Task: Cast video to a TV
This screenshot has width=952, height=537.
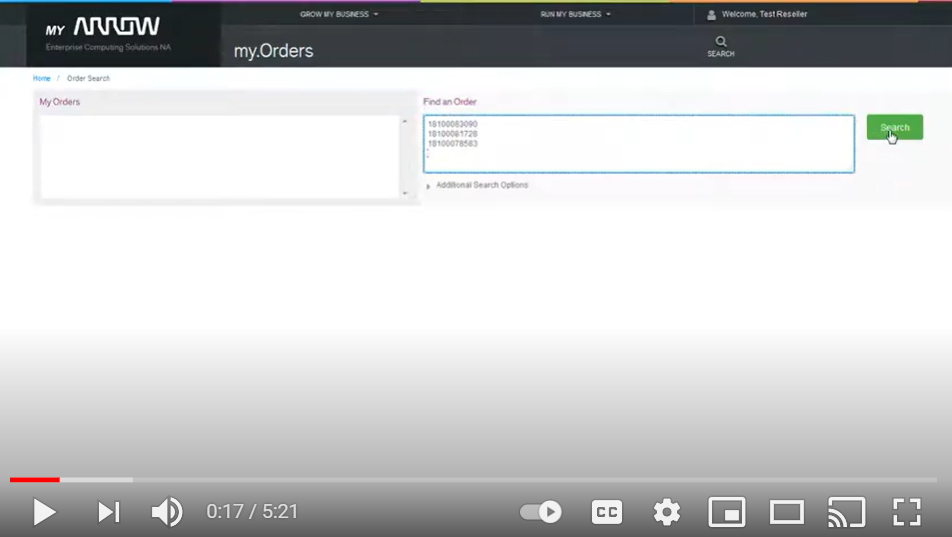Action: (846, 512)
